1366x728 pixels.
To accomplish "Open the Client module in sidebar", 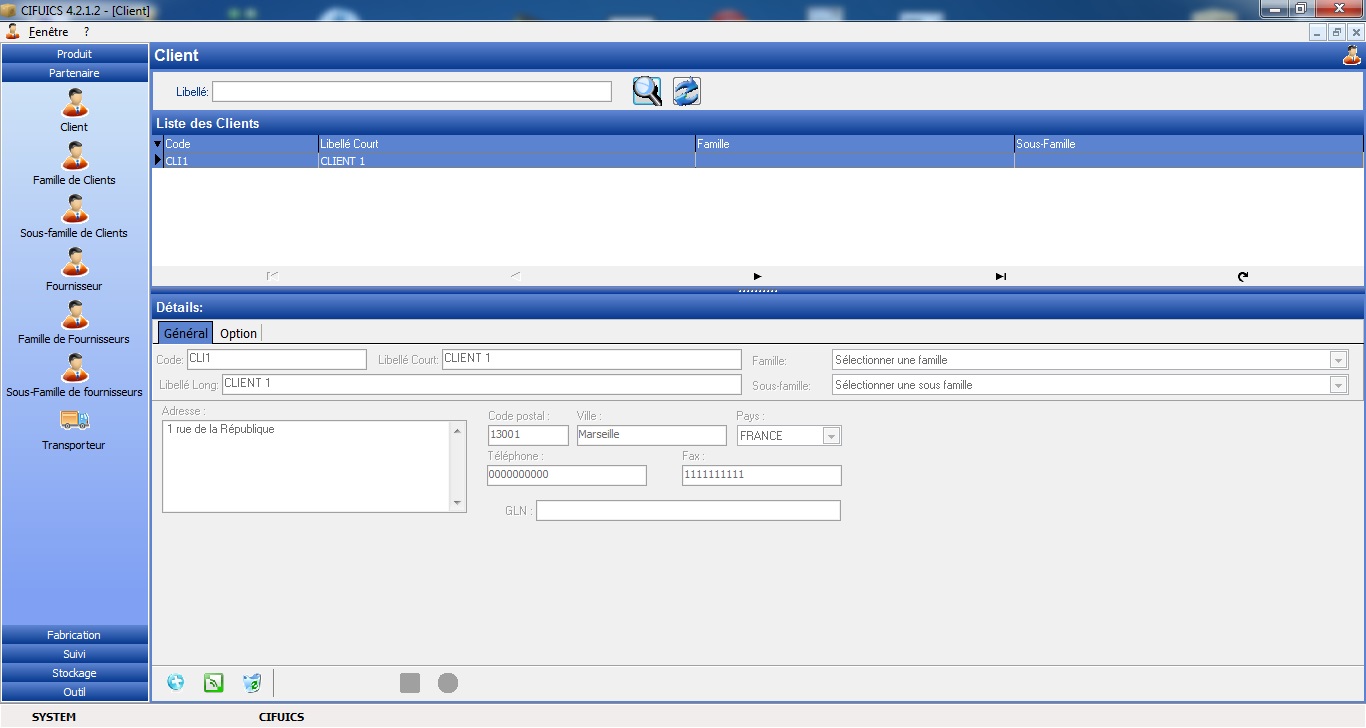I will click(74, 103).
